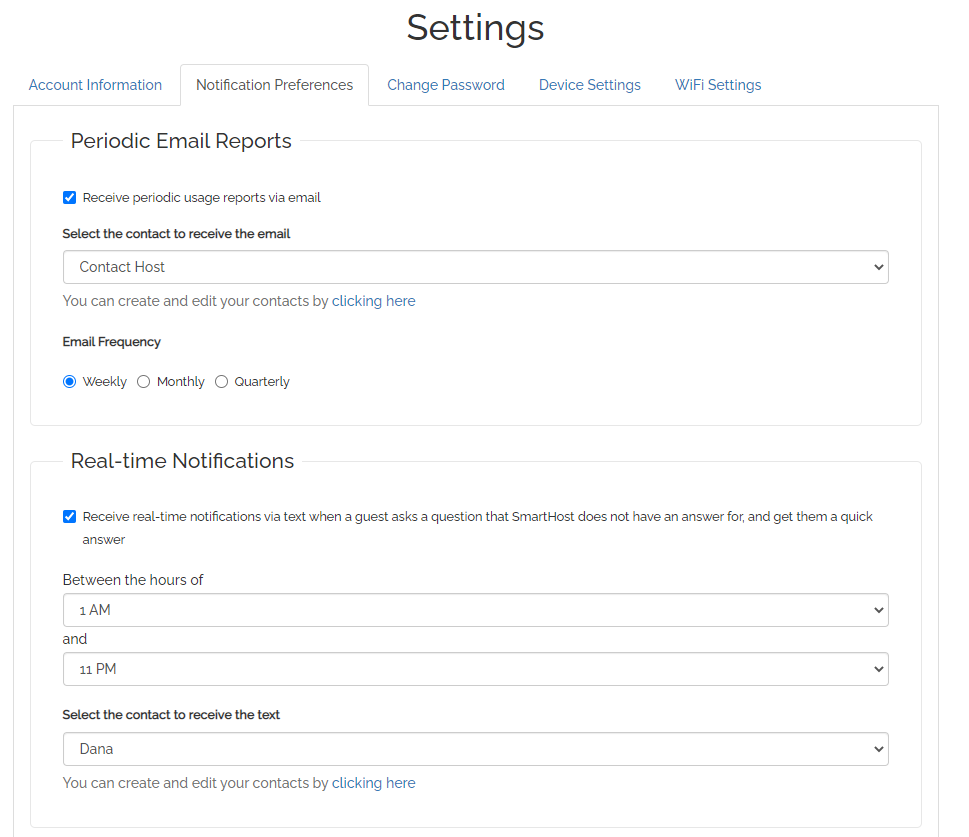Open the 1 AM start hour dropdown
Image resolution: width=969 pixels, height=837 pixels.
[x=476, y=610]
